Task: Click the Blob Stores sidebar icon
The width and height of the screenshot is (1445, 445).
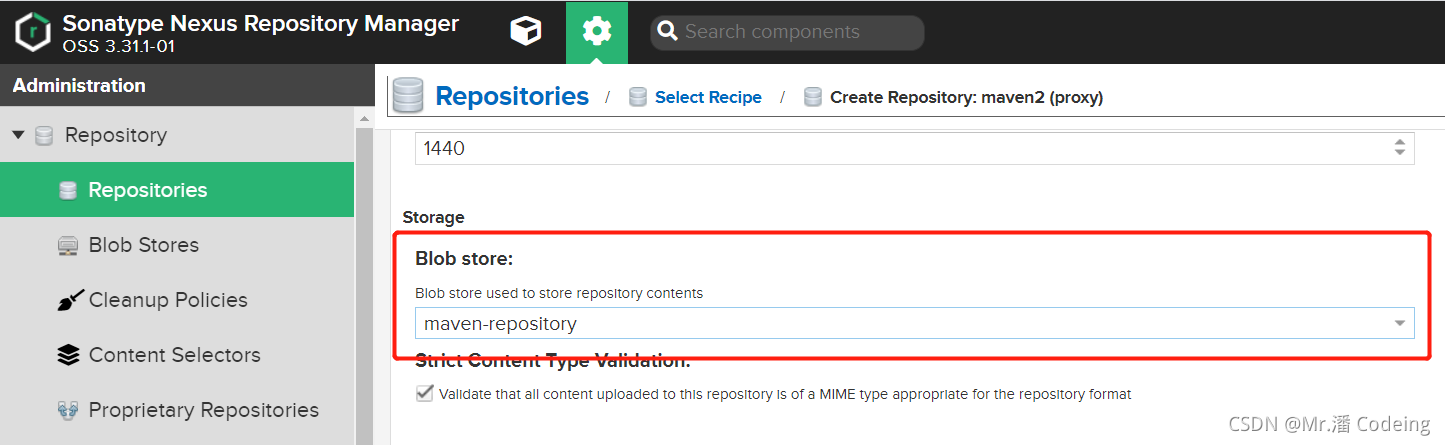Action: click(x=68, y=245)
